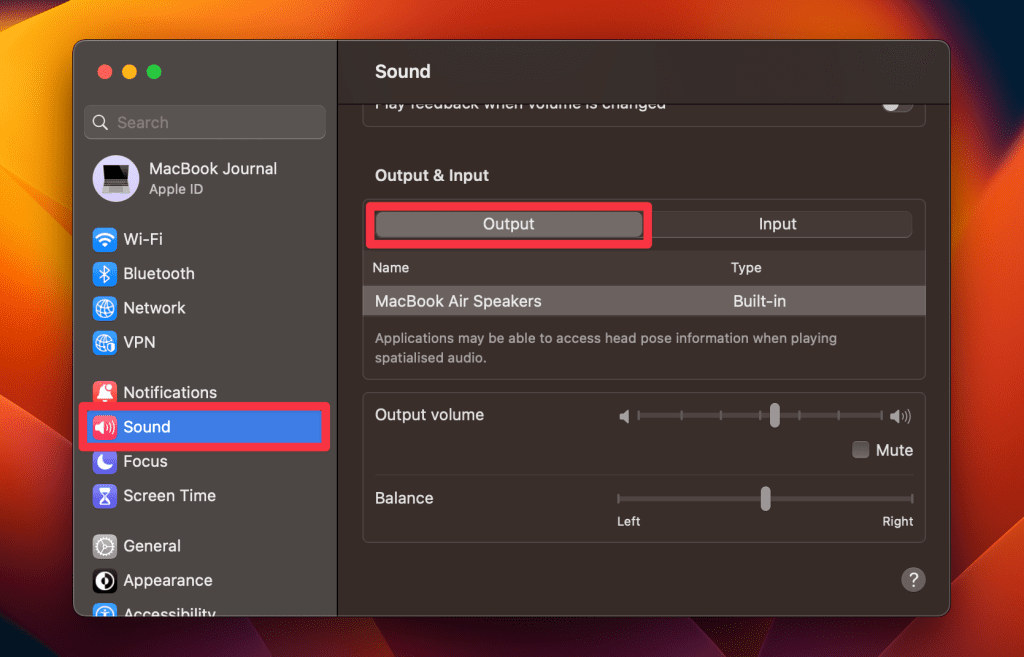The width and height of the screenshot is (1024, 657).
Task: Click the Search field in sidebar
Action: (205, 123)
